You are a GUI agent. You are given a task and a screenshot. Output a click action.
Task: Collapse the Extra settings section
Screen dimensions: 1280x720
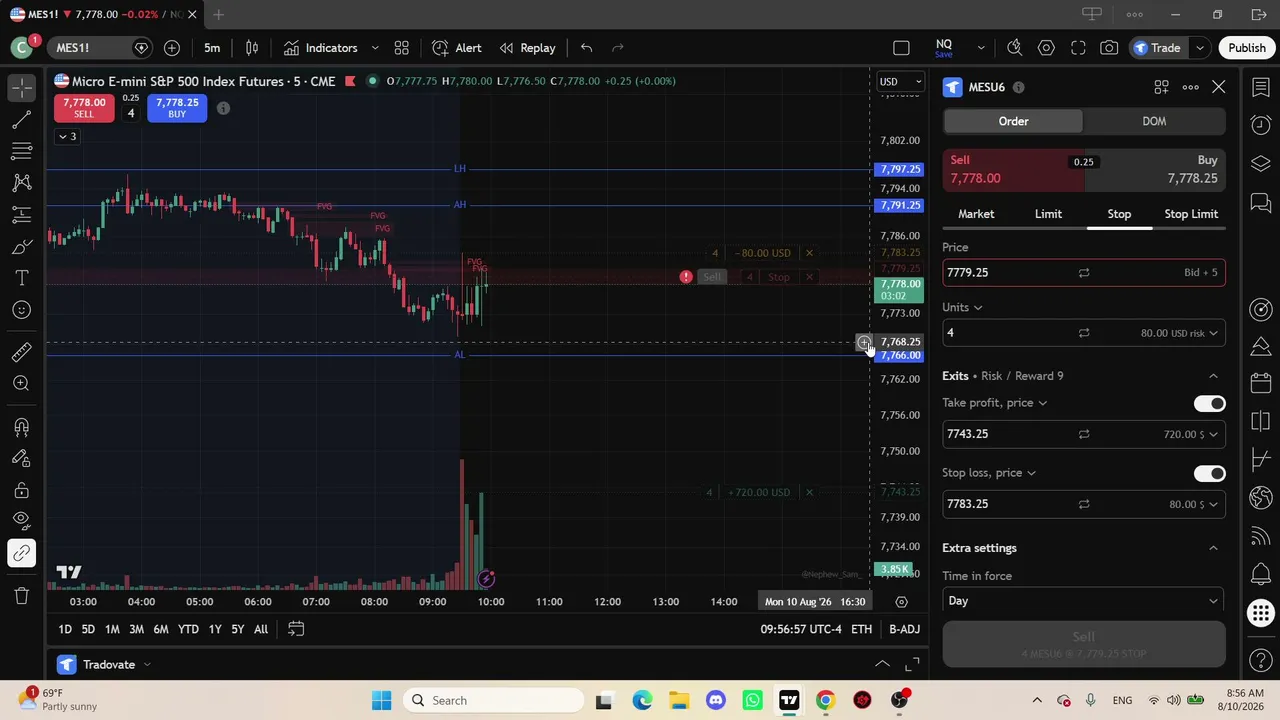tap(1213, 548)
